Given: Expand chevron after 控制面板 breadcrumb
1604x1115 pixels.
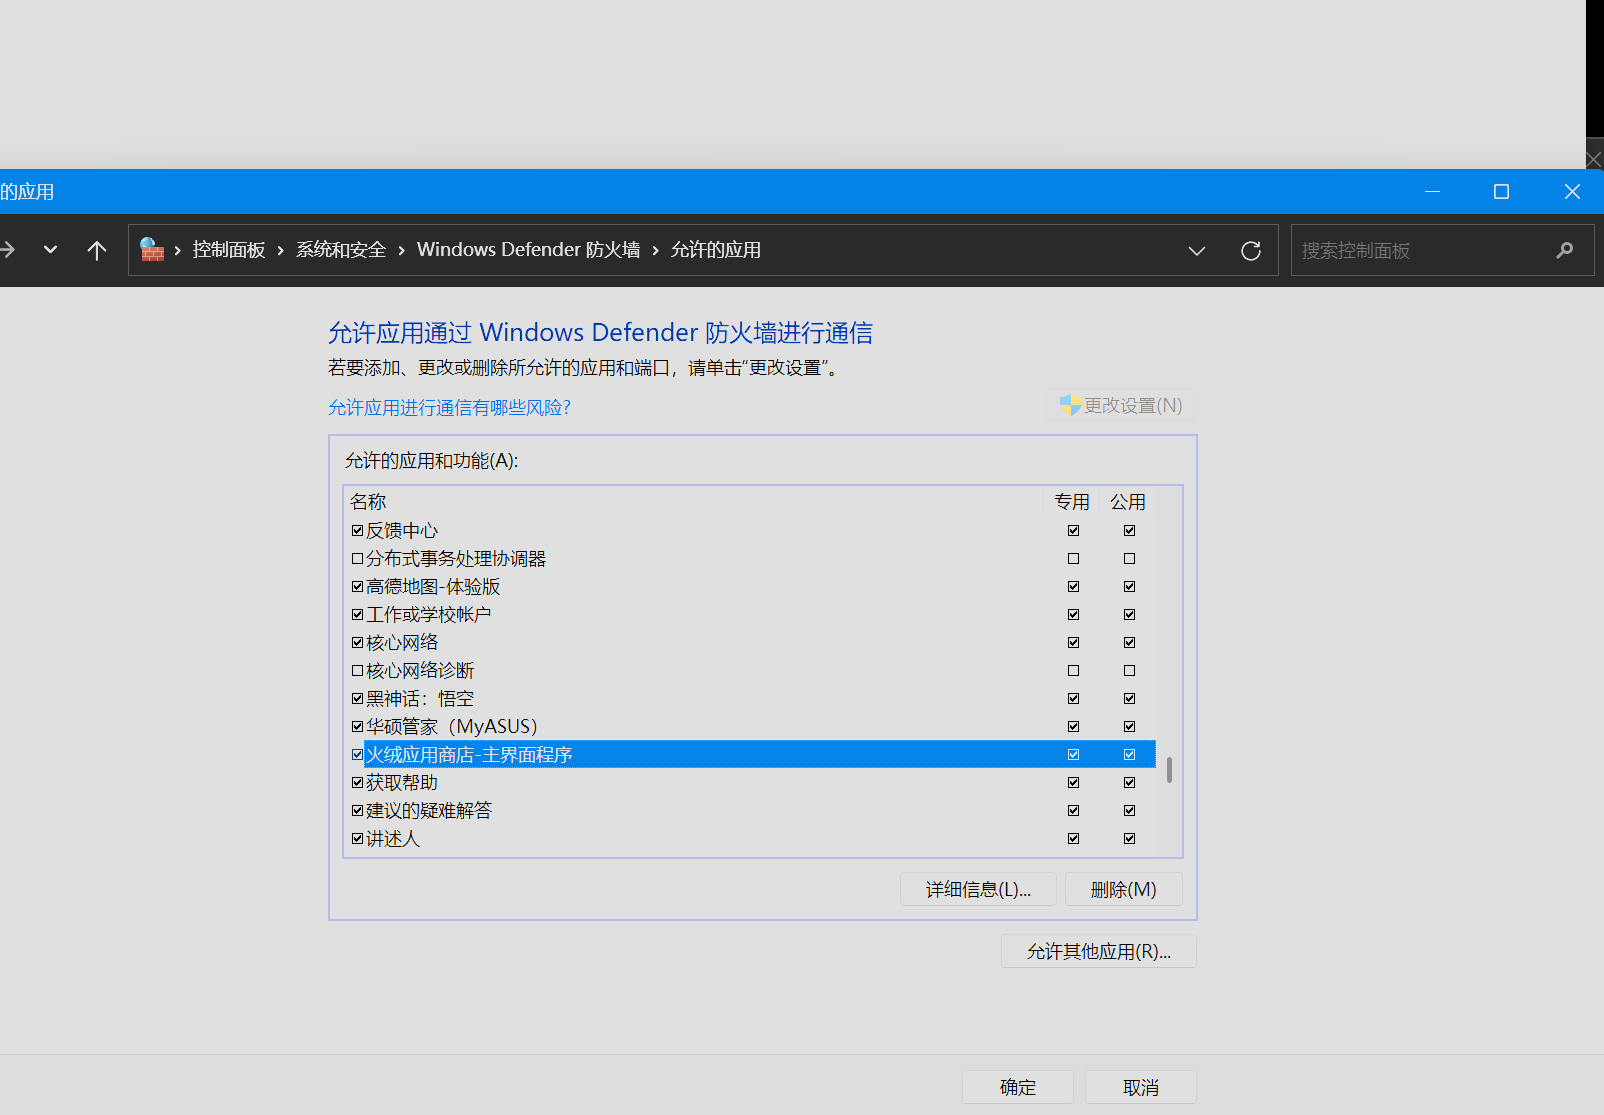Looking at the screenshot, I should coord(281,251).
